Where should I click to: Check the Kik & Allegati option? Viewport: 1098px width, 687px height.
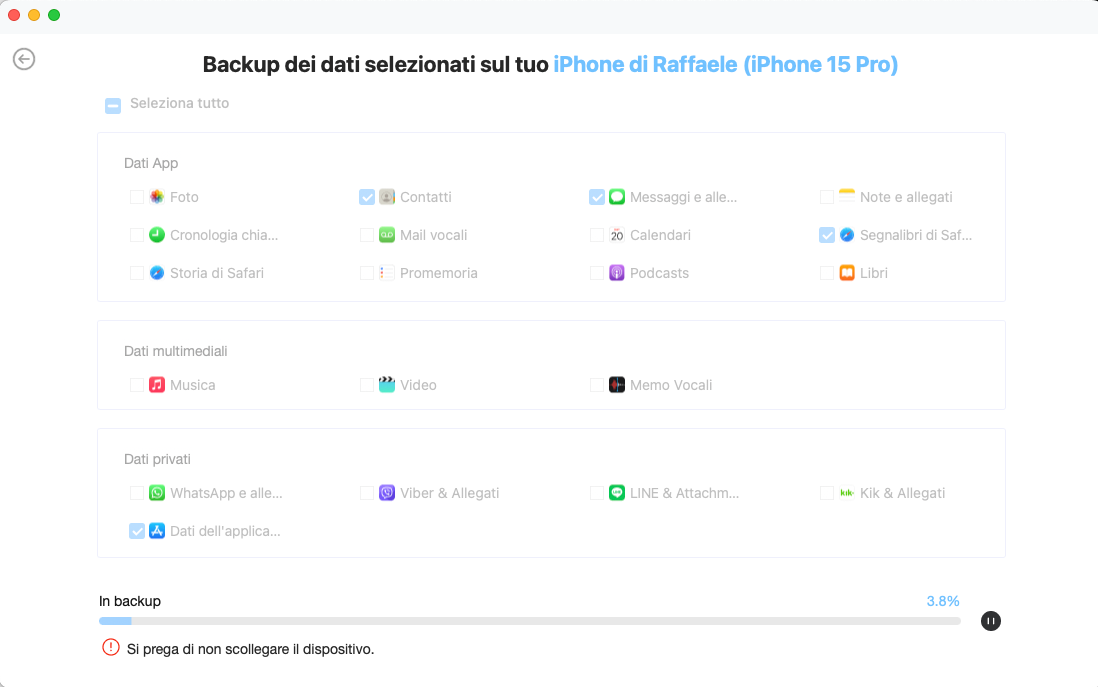coord(826,493)
